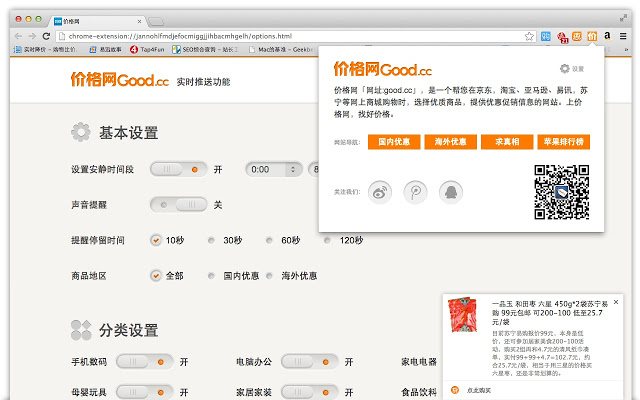The image size is (640, 400).
Task: Click the QR code image
Action: click(x=562, y=192)
